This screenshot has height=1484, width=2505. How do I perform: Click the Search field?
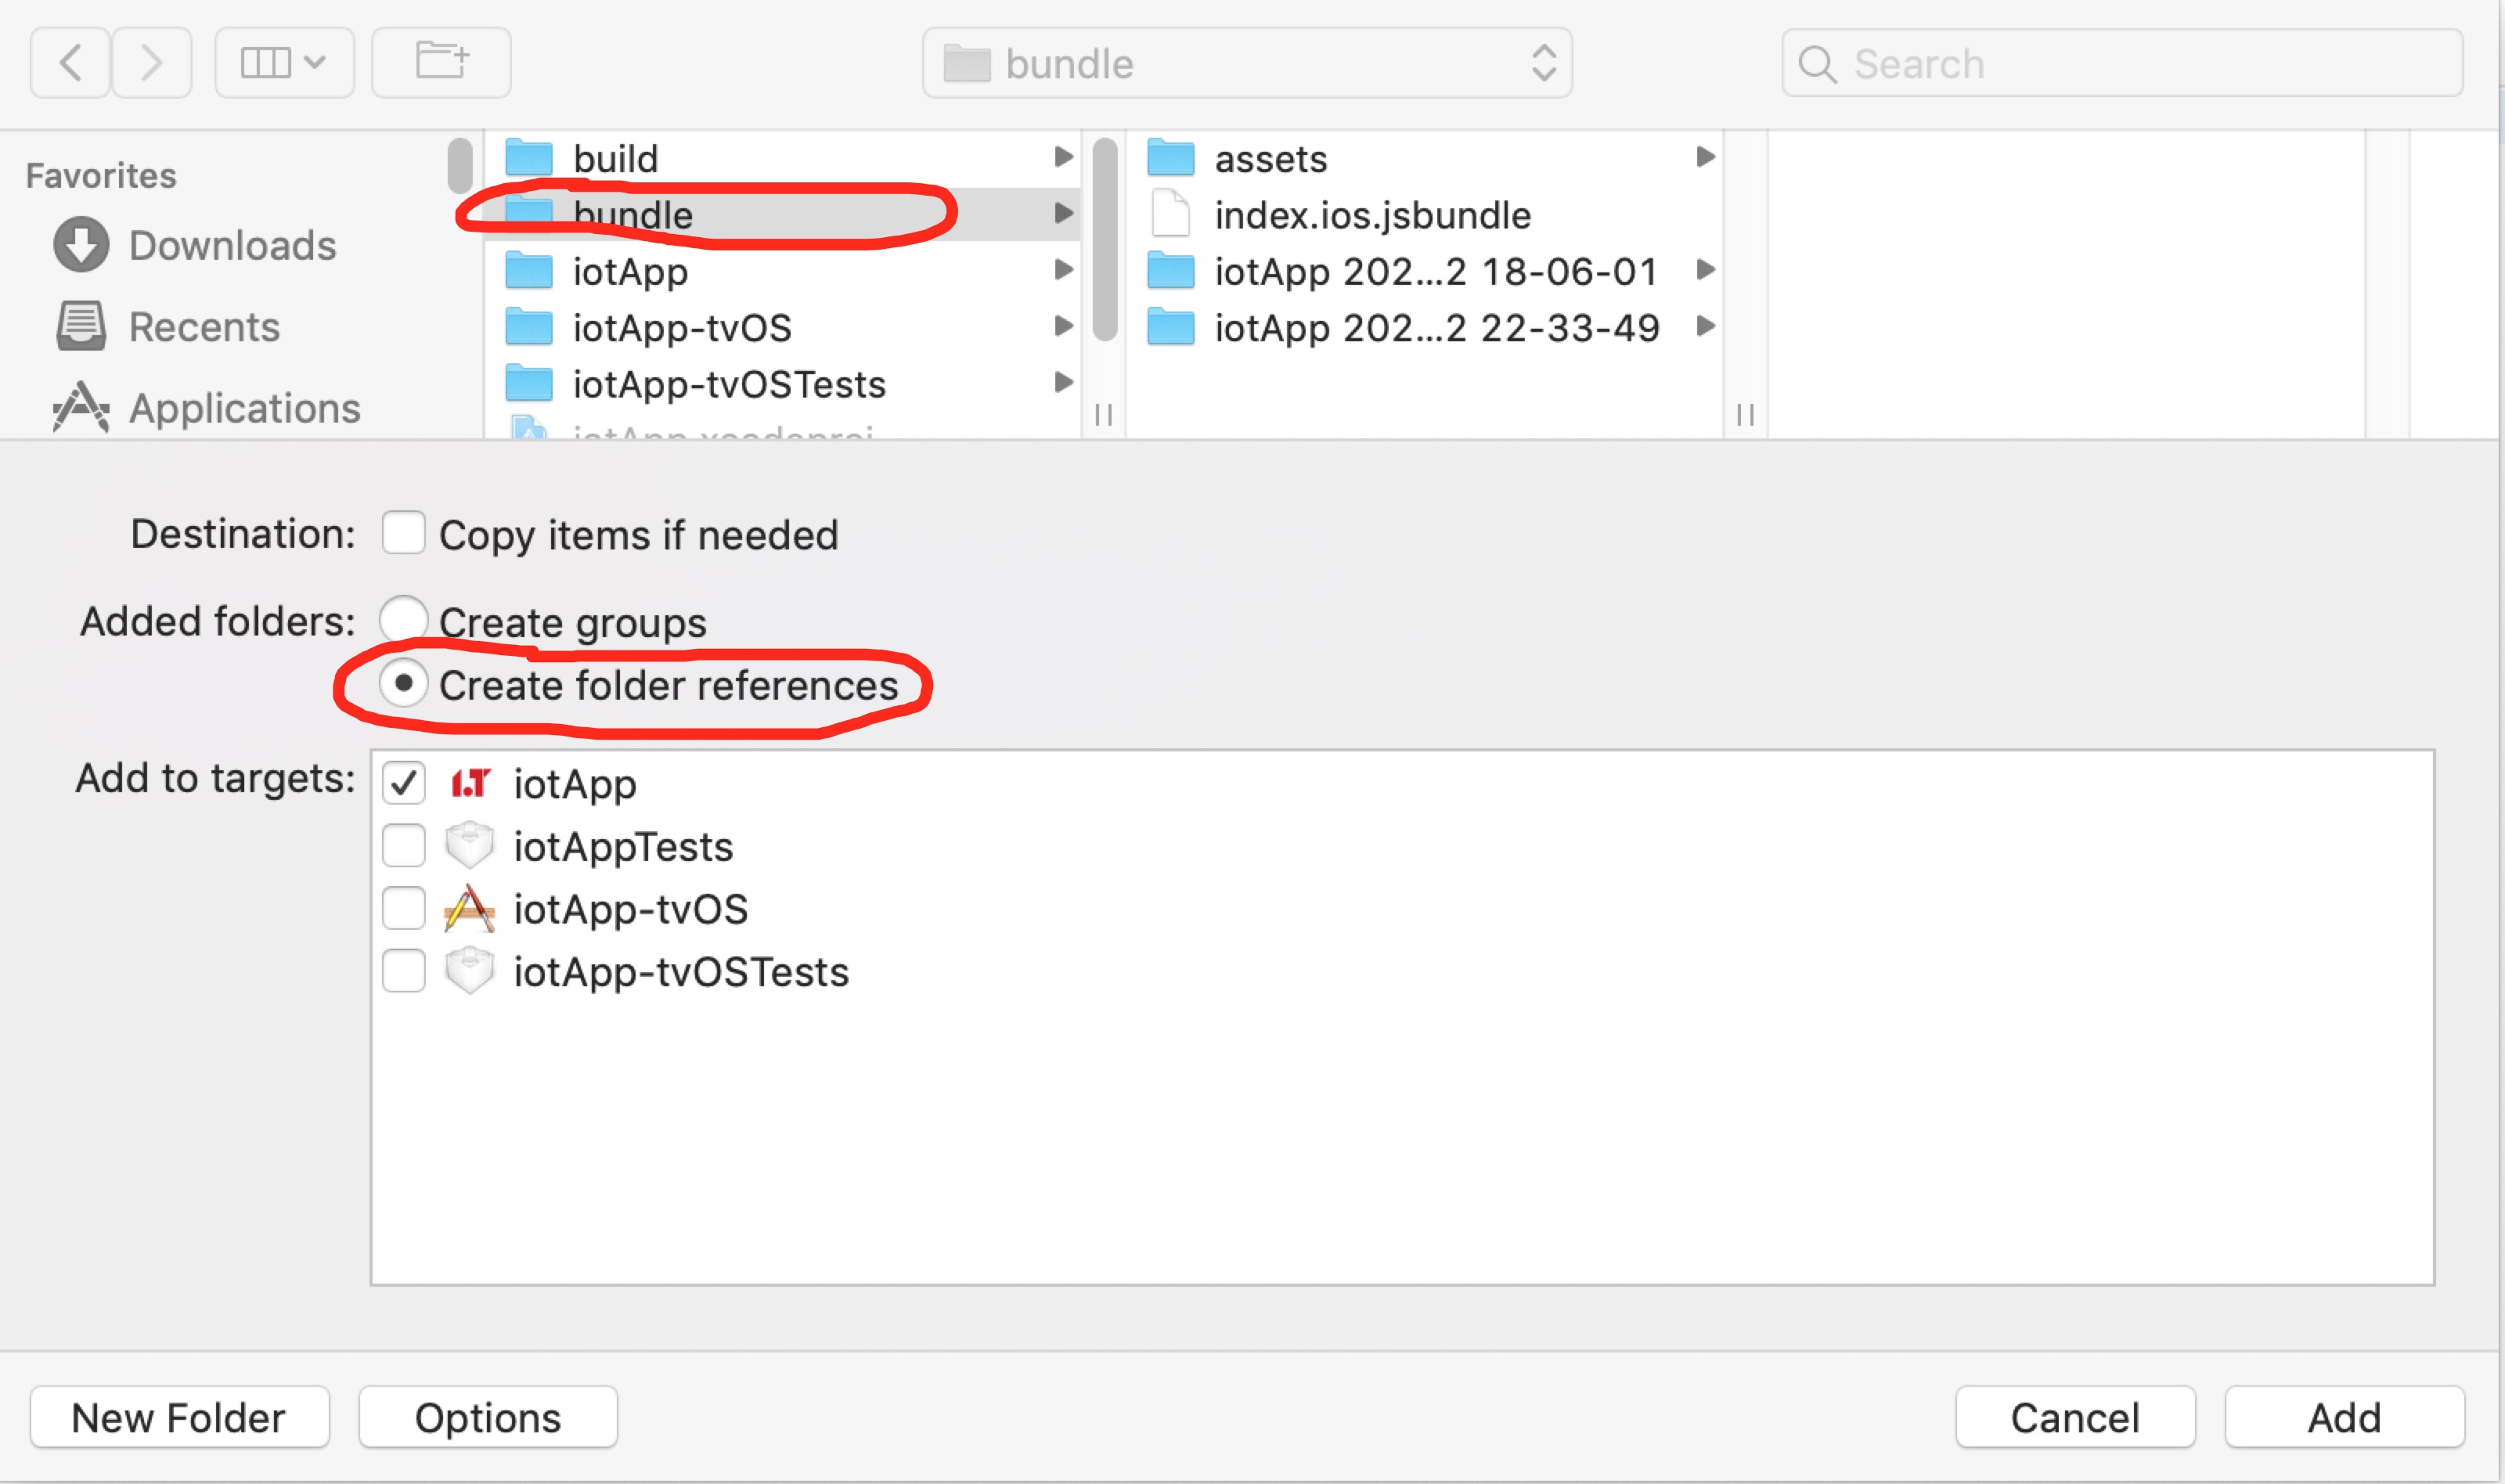2120,63
